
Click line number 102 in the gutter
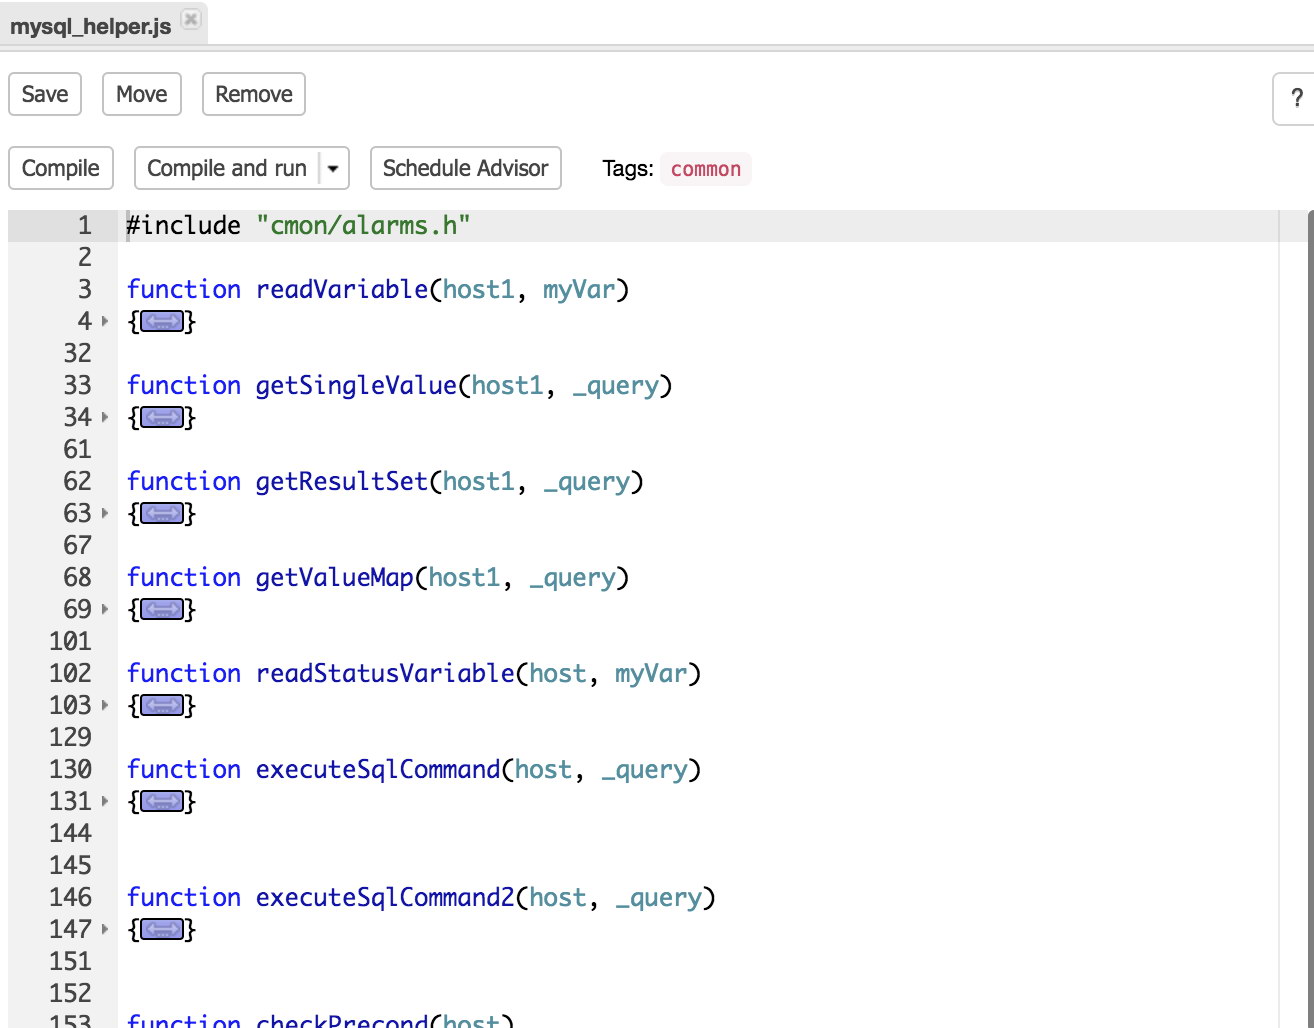click(x=70, y=673)
